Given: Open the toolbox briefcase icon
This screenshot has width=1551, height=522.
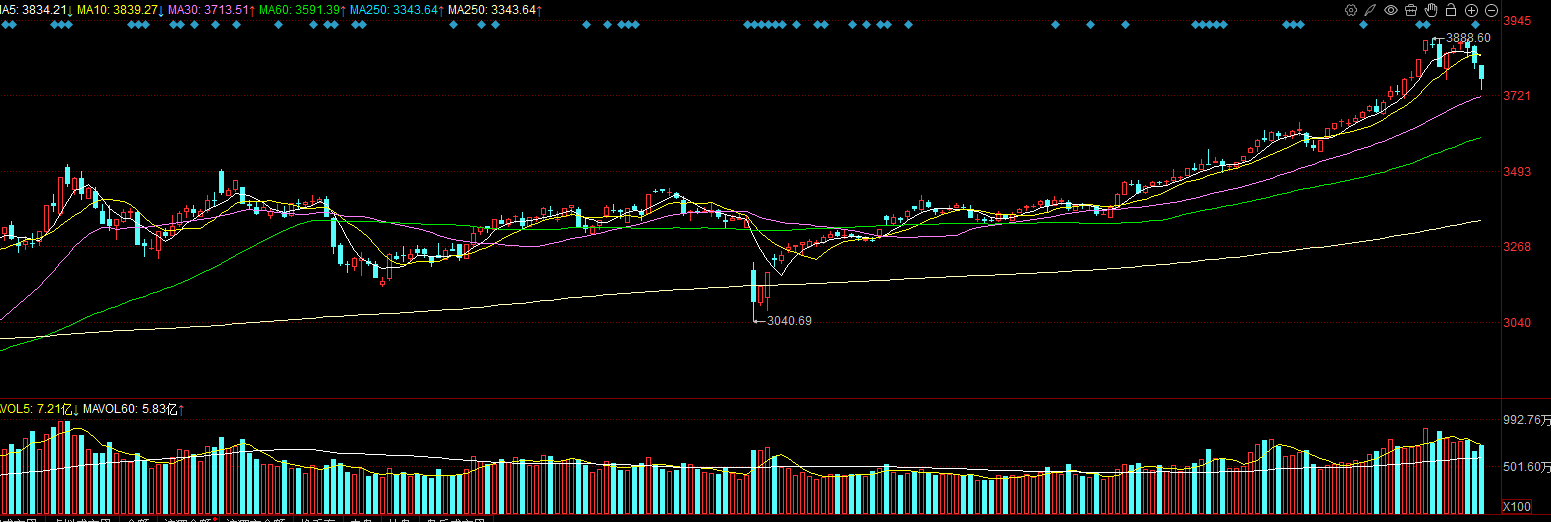Looking at the screenshot, I should click(1411, 10).
